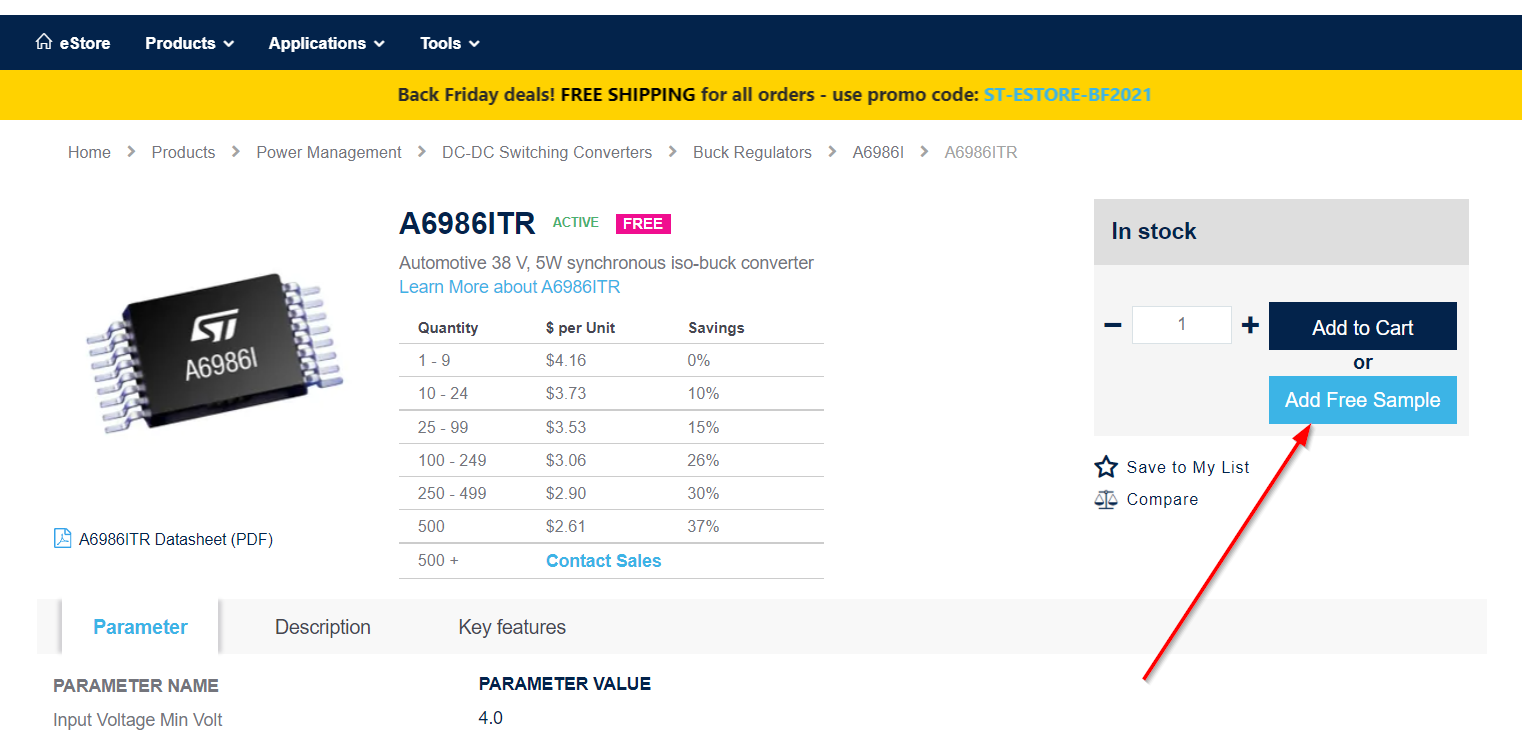Click the Contact Sales link
Viewport: 1522px width, 738px height.
click(603, 561)
